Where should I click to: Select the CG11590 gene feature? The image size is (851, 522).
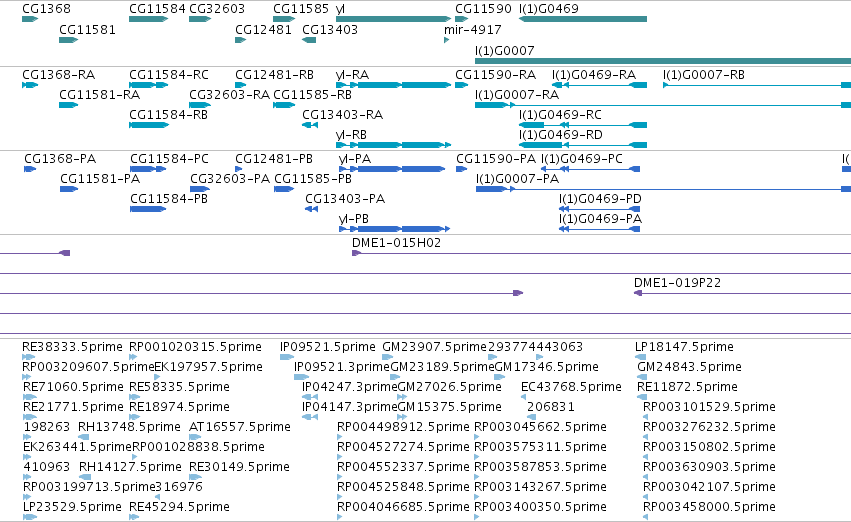click(461, 19)
